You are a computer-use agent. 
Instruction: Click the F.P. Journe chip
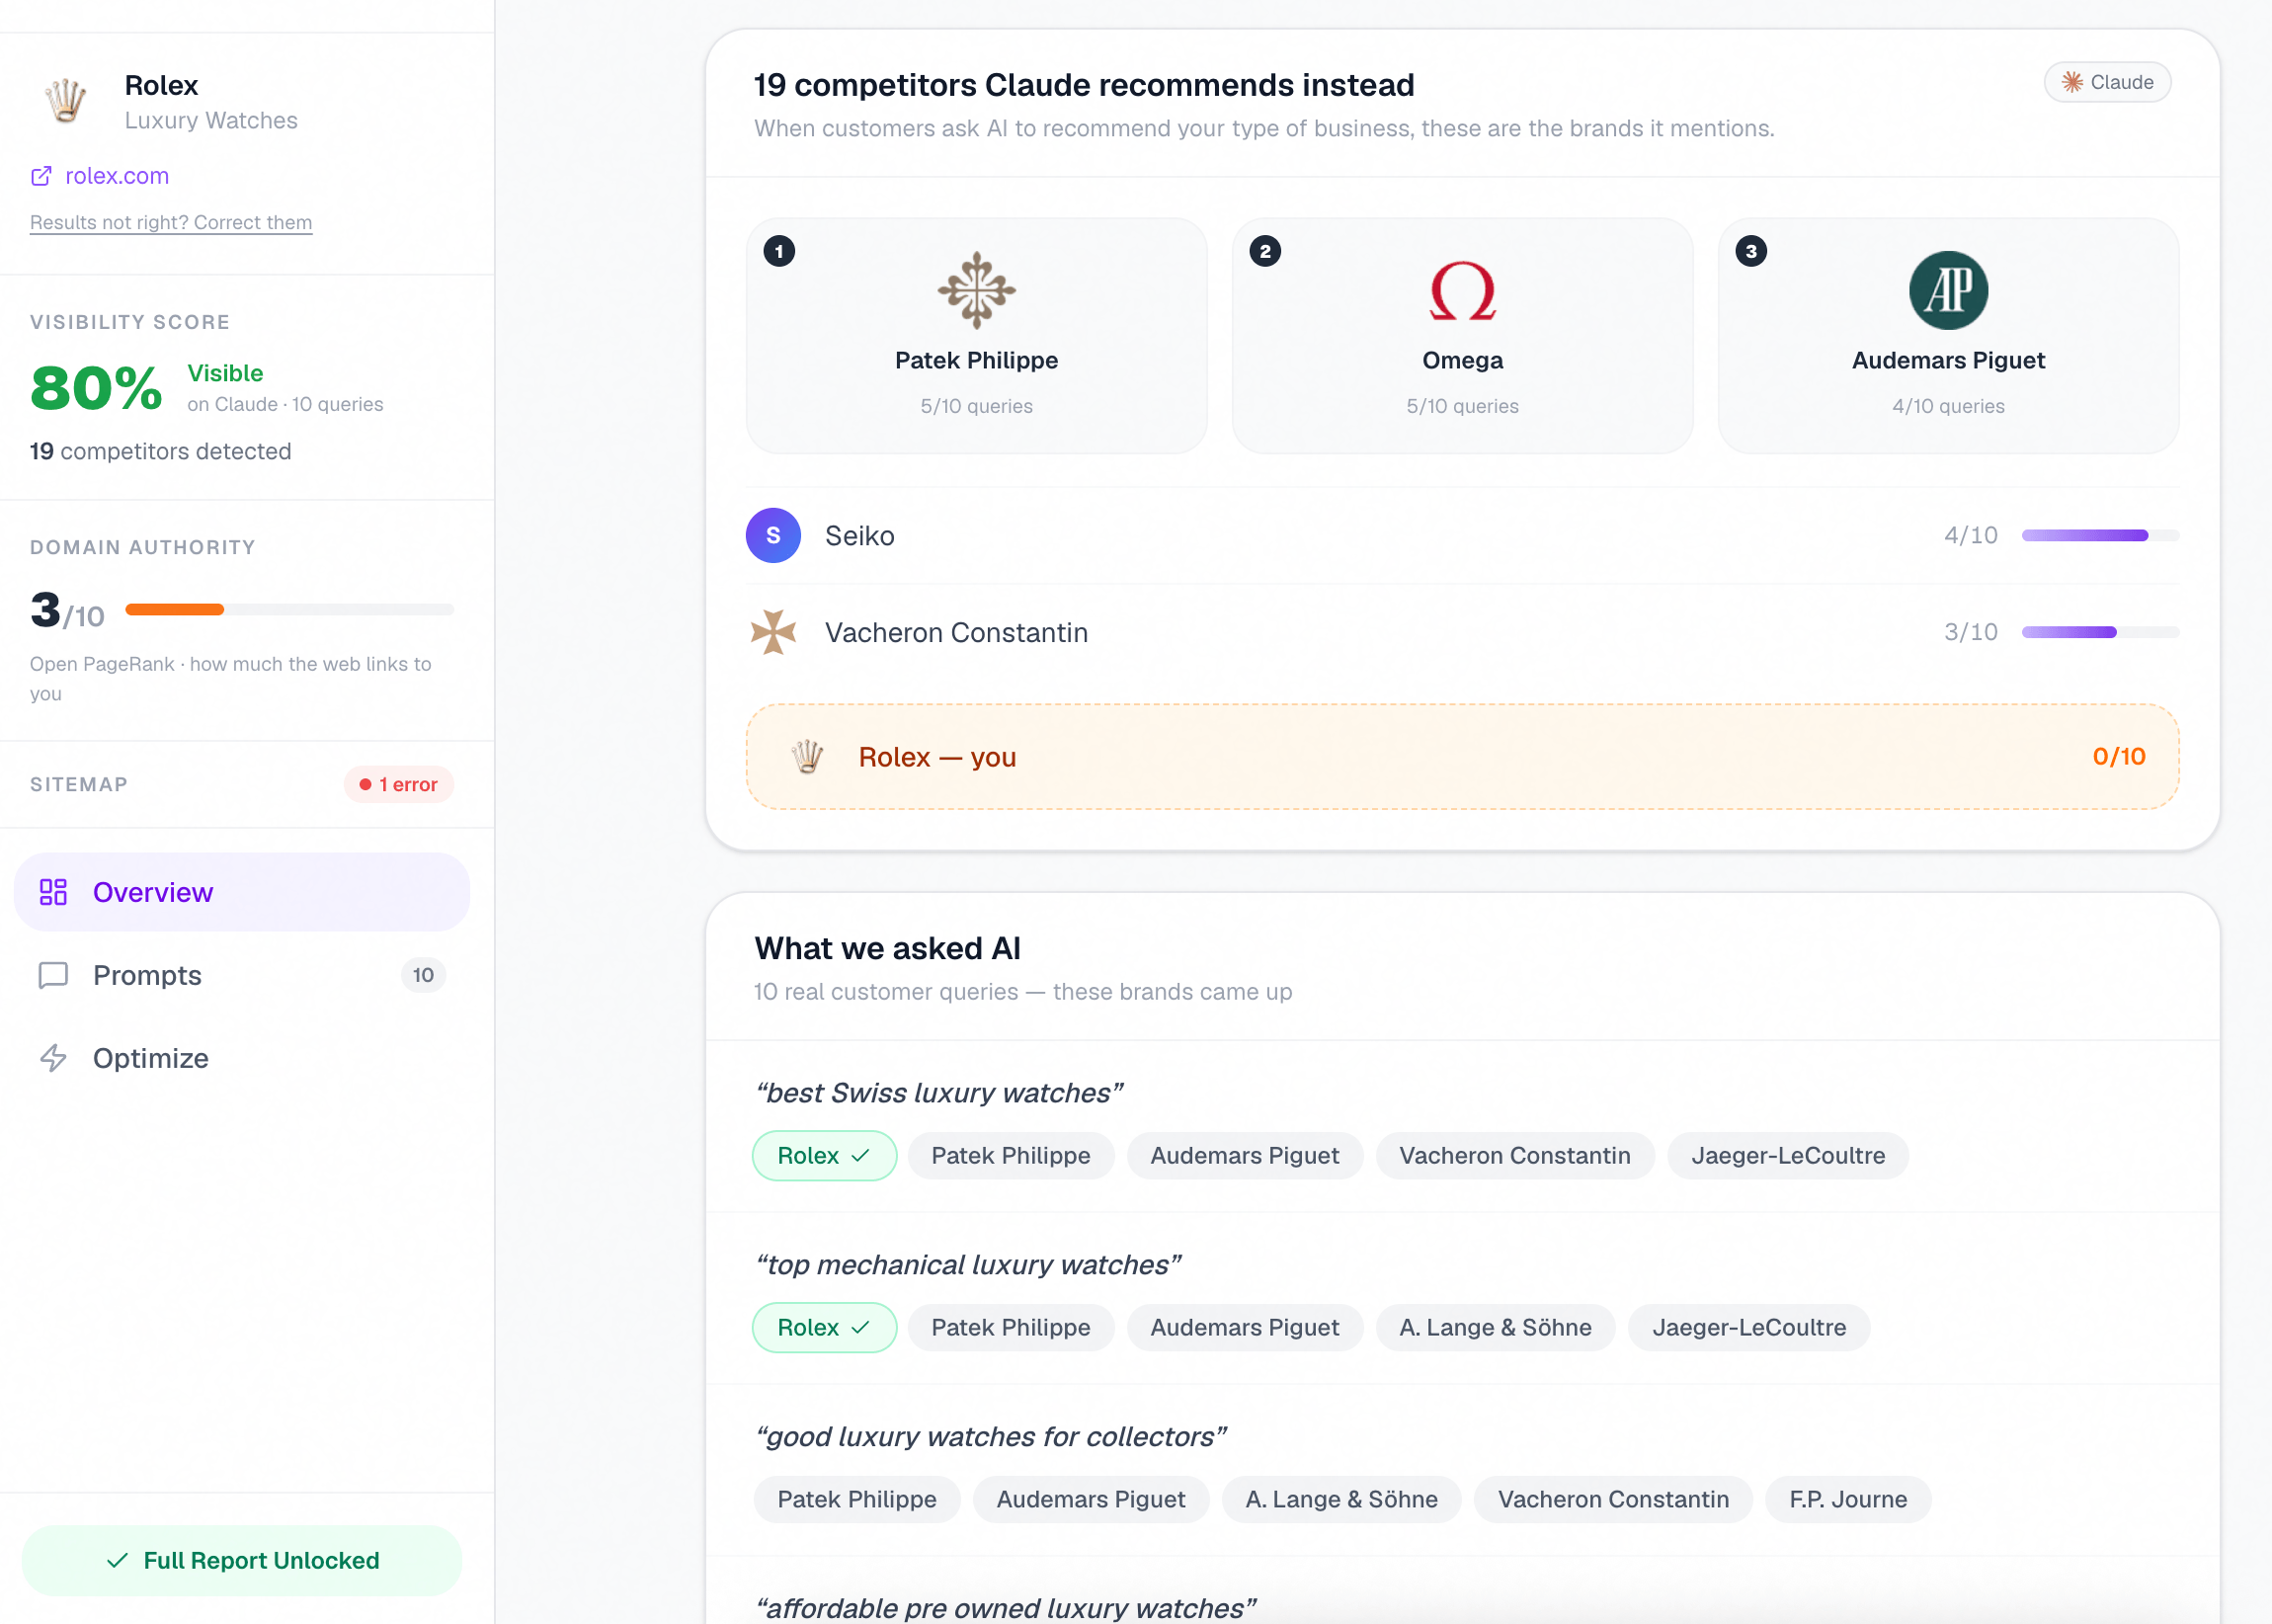pos(1848,1499)
